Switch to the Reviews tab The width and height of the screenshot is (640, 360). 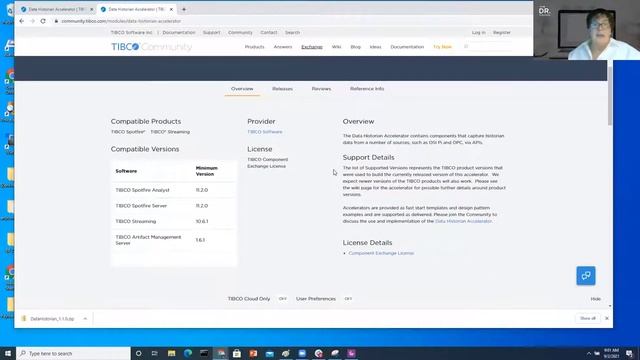[321, 89]
